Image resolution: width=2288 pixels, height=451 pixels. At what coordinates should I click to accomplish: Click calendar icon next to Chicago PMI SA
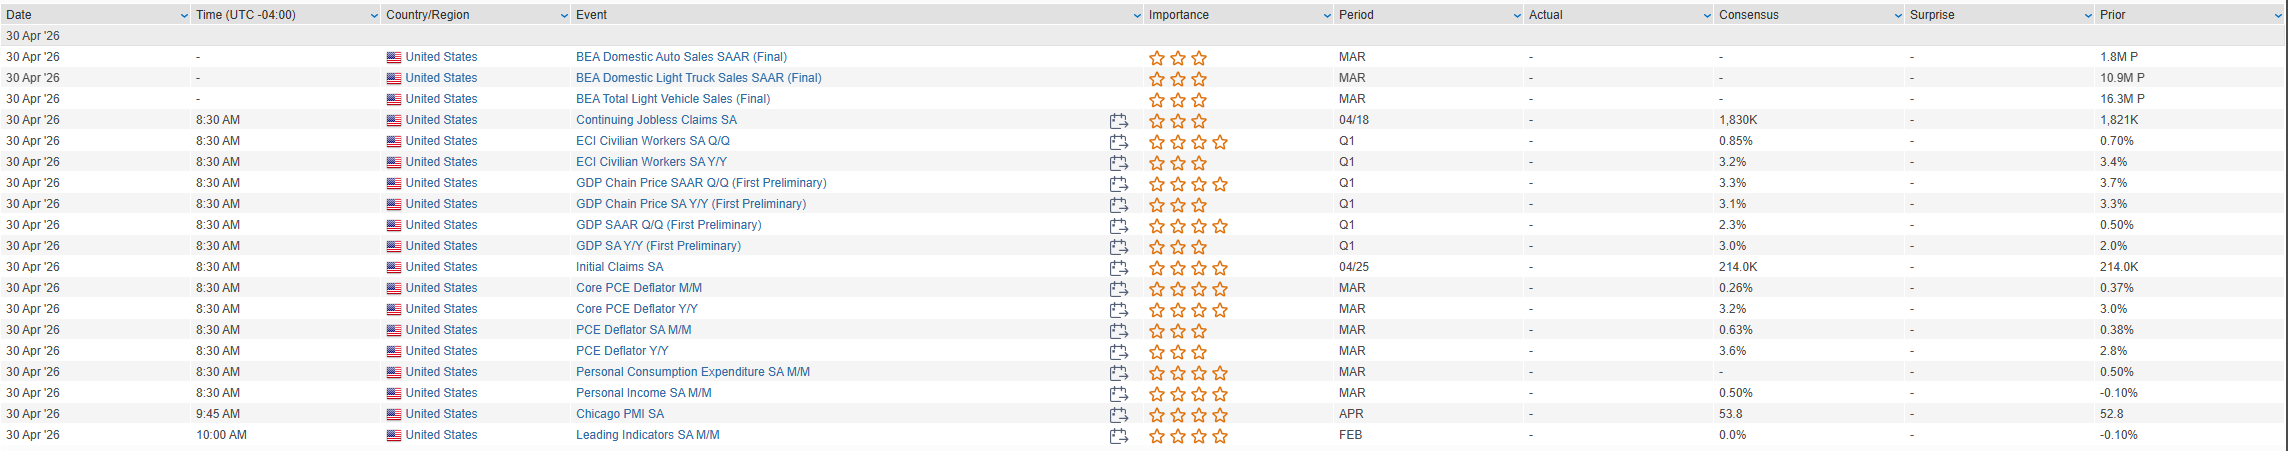1118,415
